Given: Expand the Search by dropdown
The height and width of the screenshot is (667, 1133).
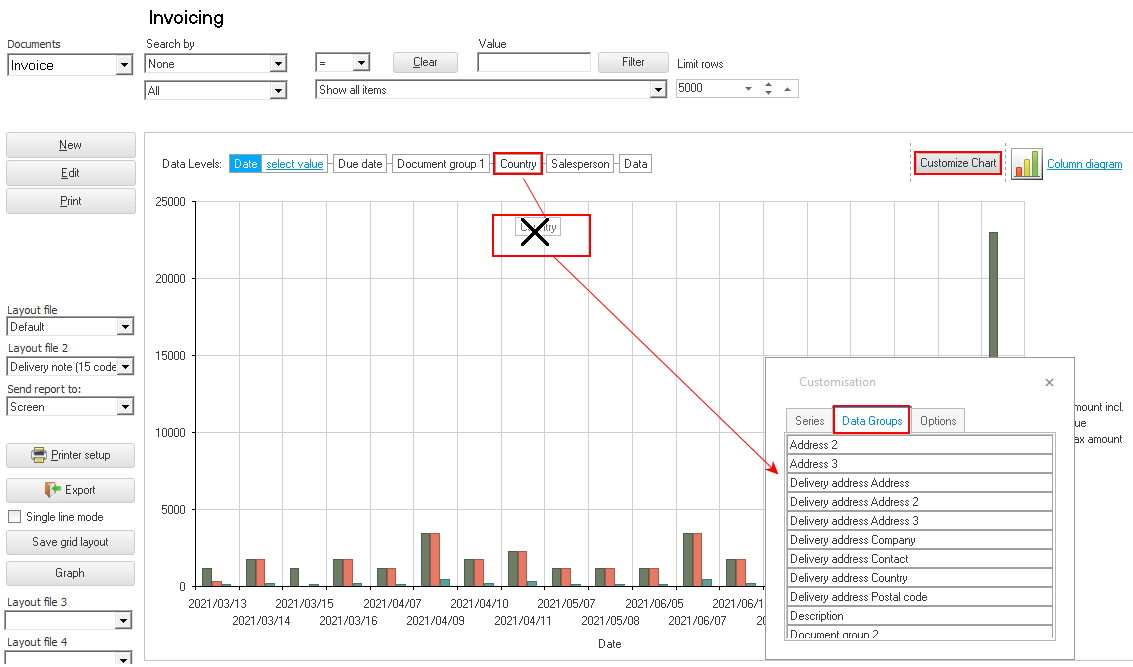Looking at the screenshot, I should click(x=278, y=64).
